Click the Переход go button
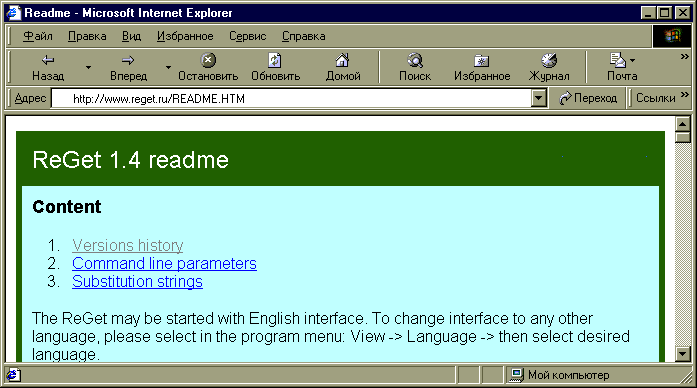697x388 pixels. click(588, 98)
